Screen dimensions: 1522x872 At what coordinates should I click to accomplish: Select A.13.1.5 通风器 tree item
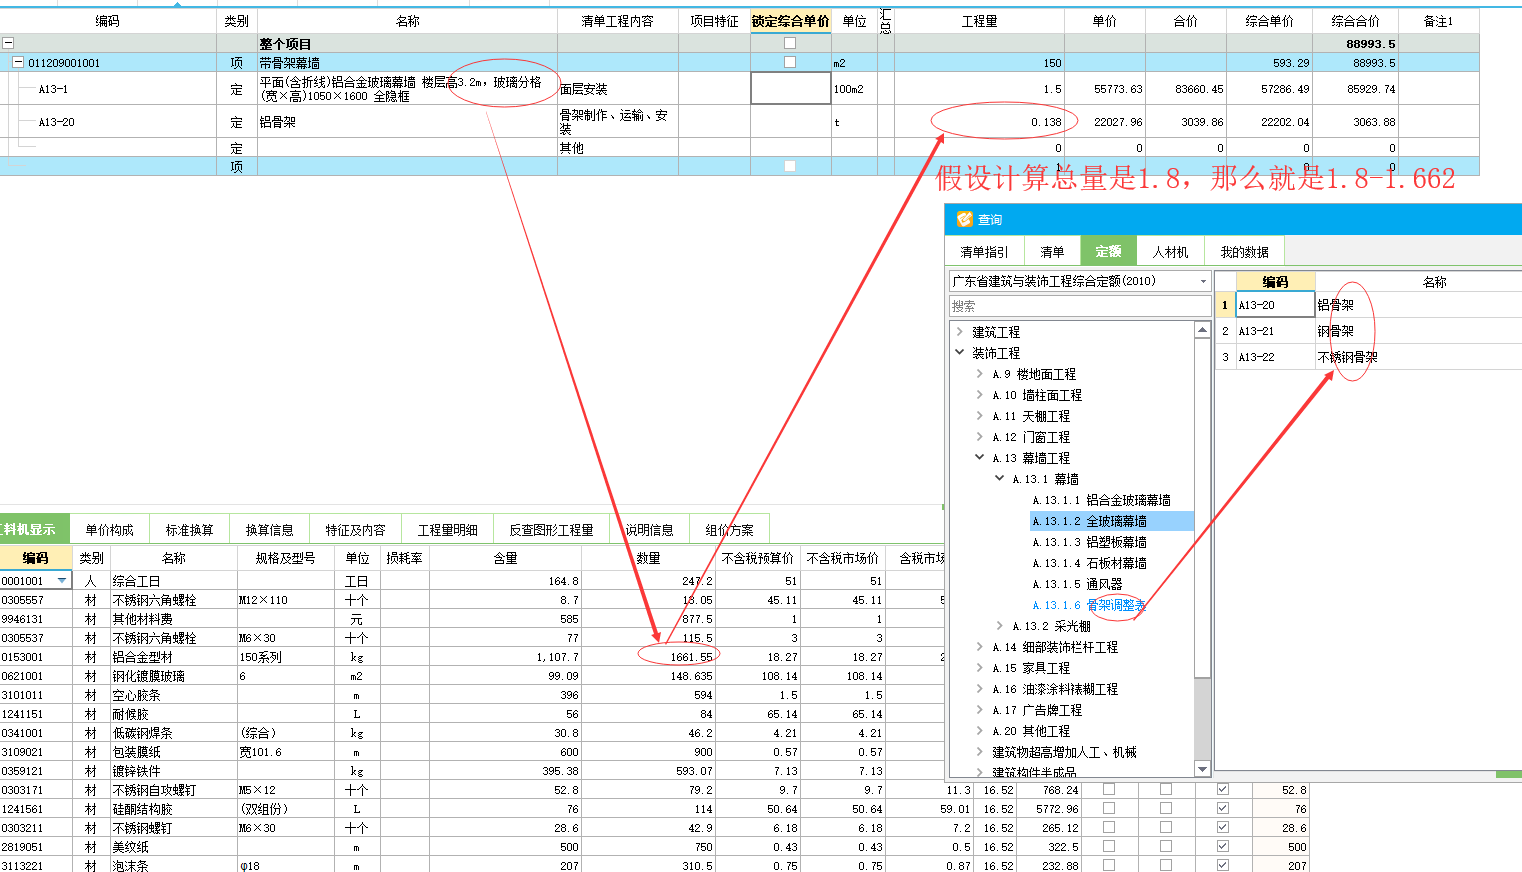pyautogui.click(x=1077, y=584)
